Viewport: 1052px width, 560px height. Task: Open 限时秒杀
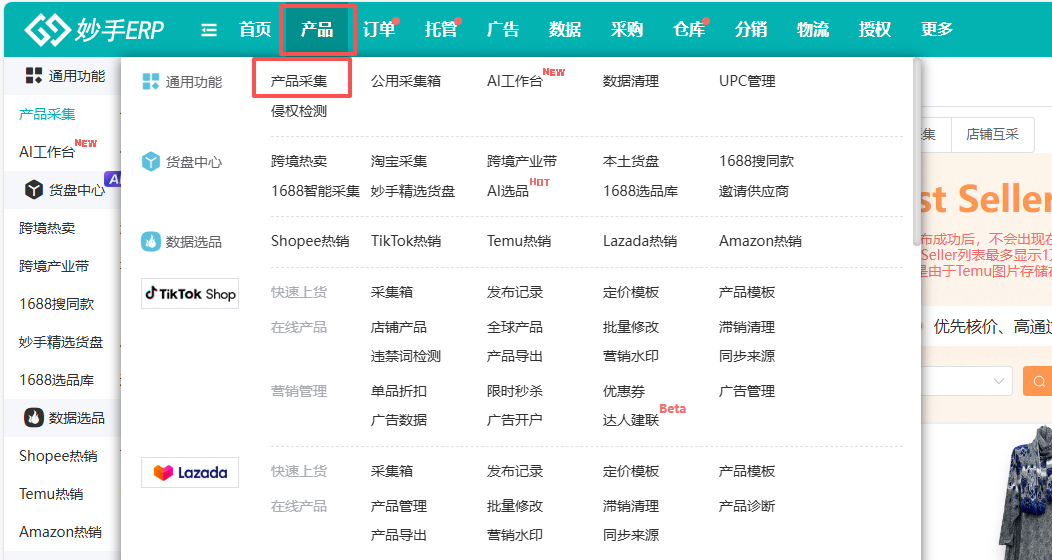[515, 391]
